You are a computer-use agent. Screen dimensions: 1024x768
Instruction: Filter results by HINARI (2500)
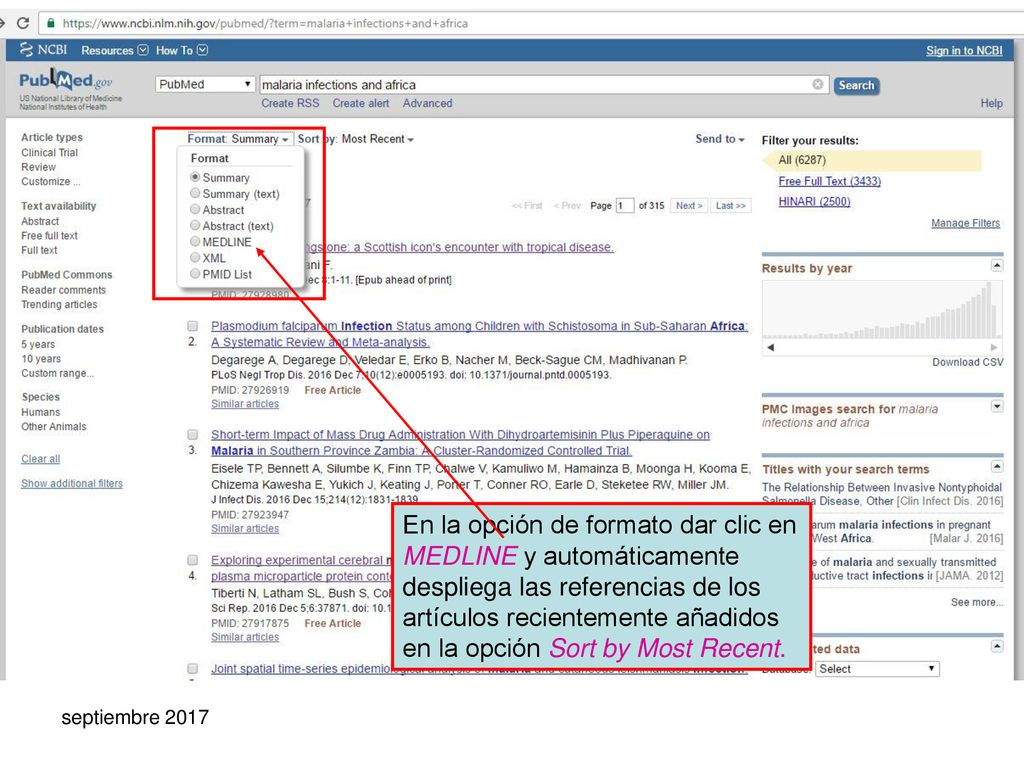pyautogui.click(x=814, y=201)
